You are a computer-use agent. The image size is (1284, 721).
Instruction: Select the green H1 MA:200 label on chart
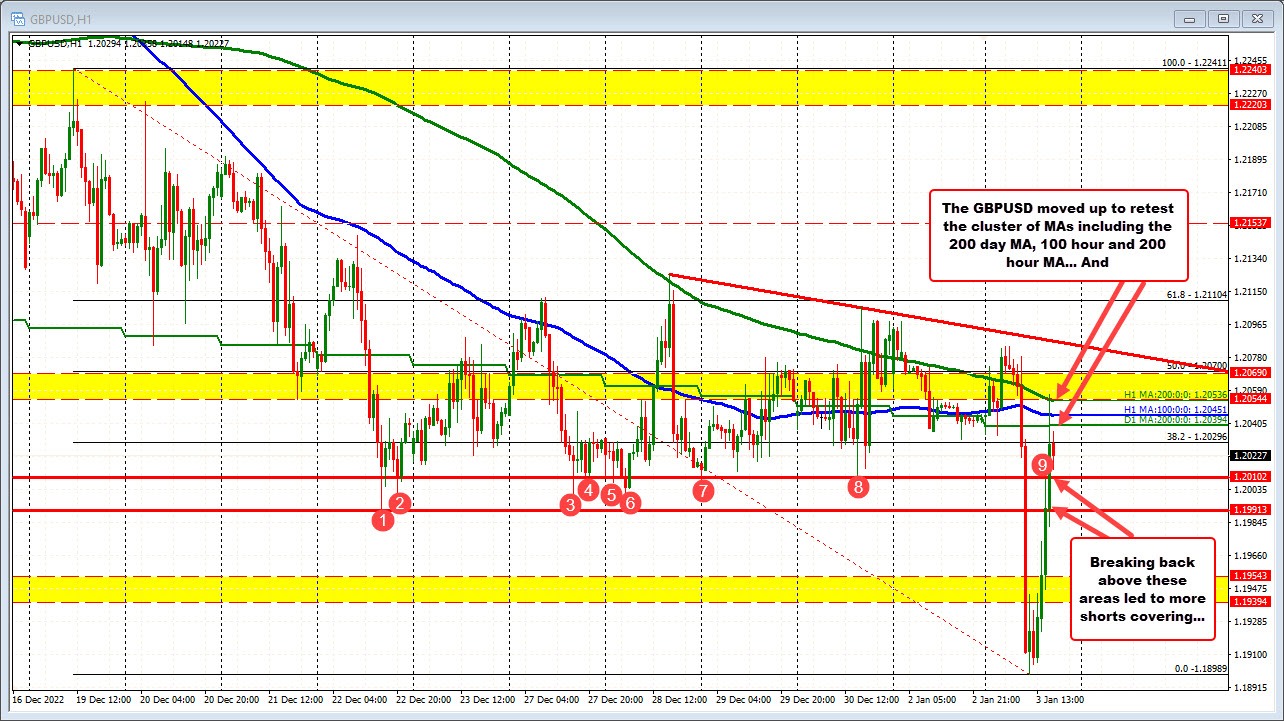pos(1174,395)
